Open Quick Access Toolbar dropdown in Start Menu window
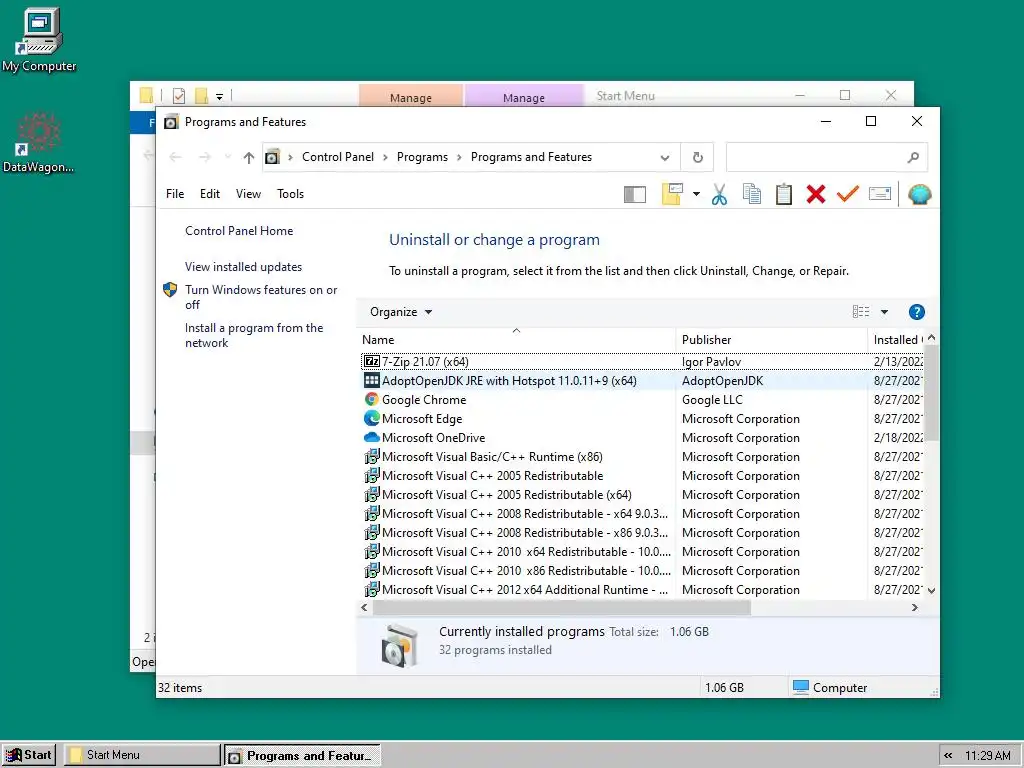1024x768 pixels. coord(219,97)
